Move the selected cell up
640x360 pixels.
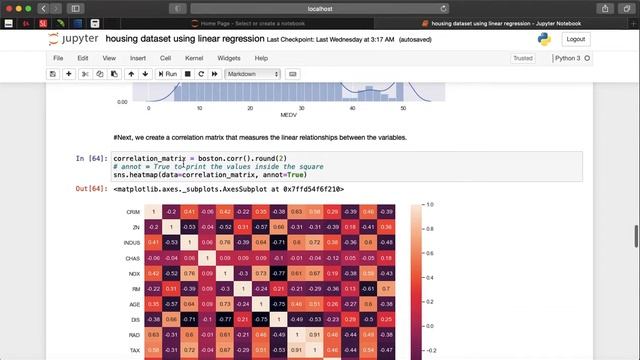tap(131, 74)
